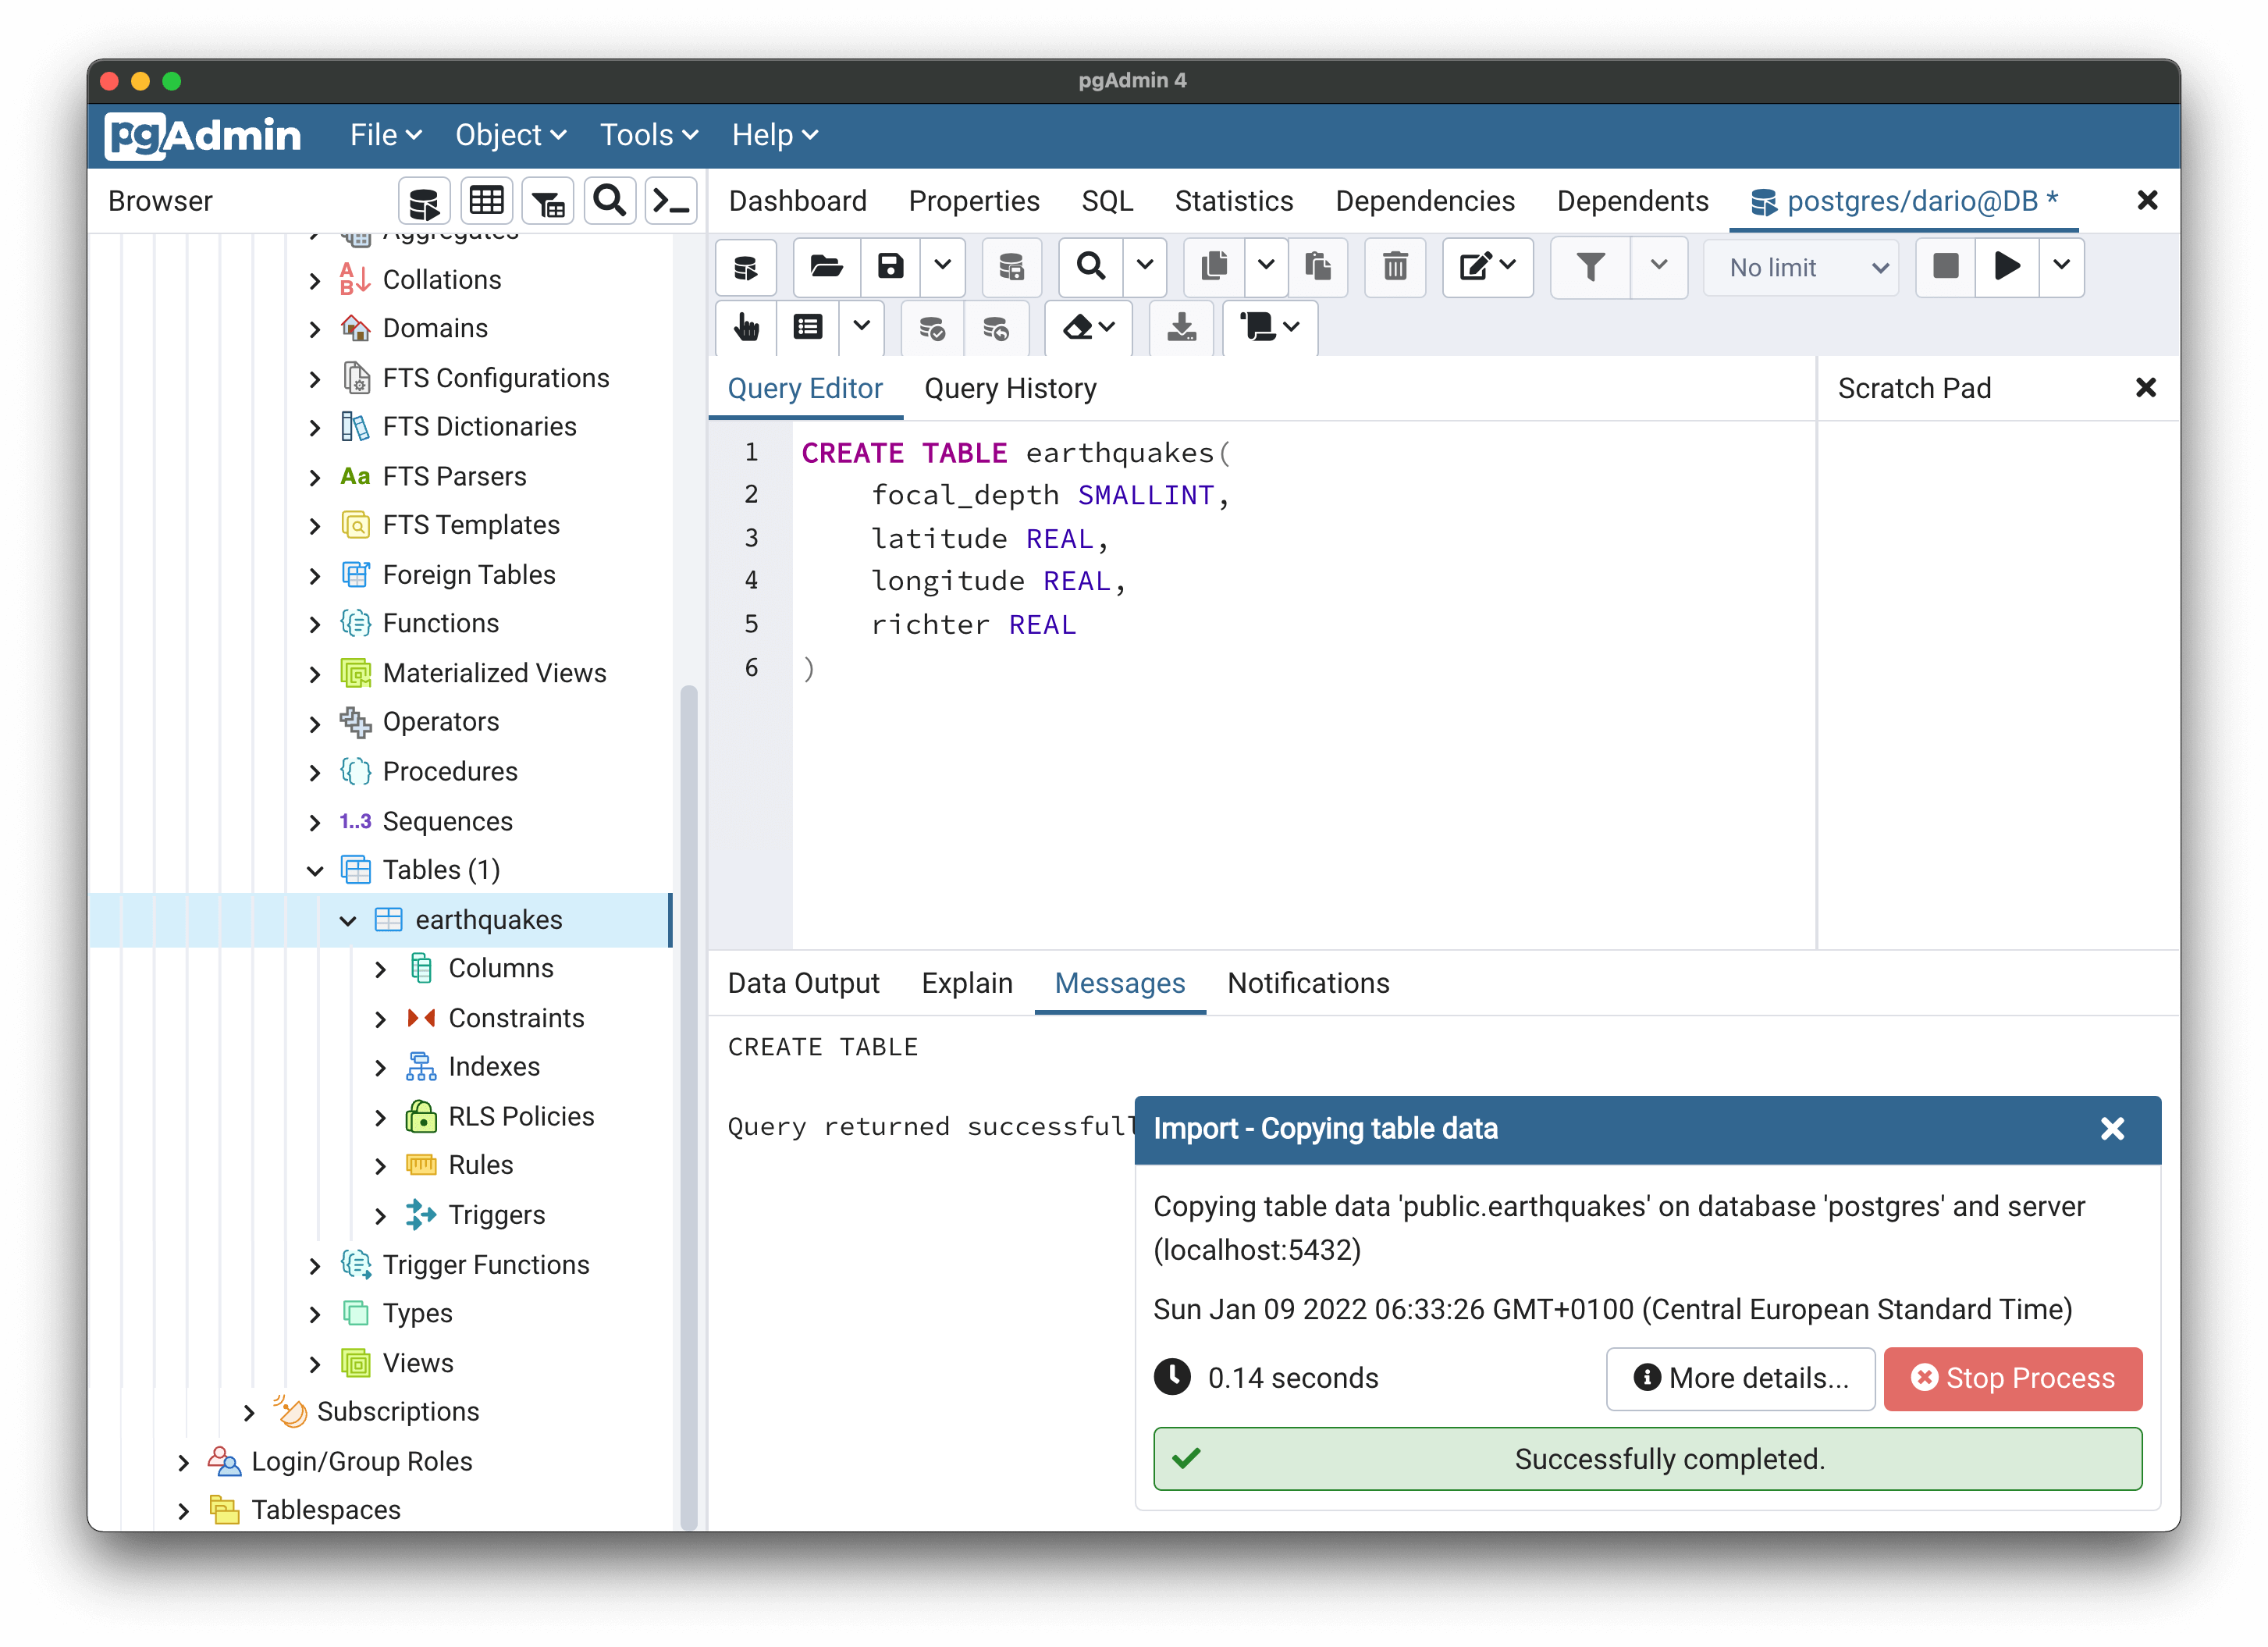This screenshot has height=1647, width=2268.
Task: Close the Import notification popup
Action: click(x=2112, y=1130)
